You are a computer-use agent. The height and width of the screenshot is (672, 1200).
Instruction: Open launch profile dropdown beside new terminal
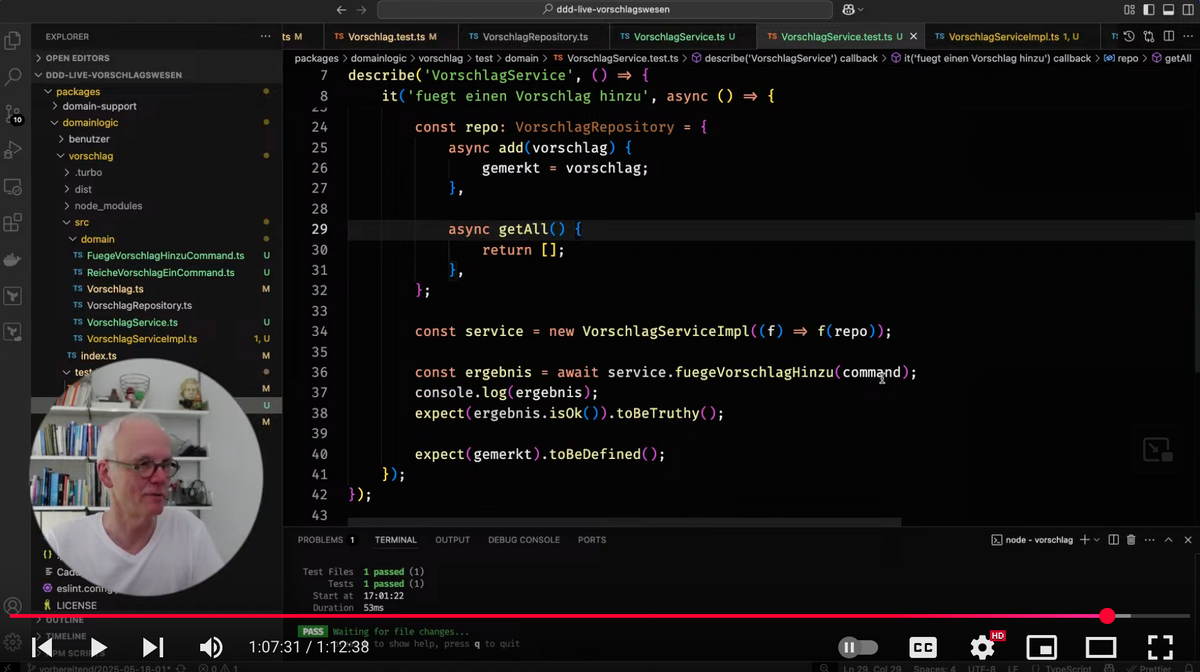(1098, 540)
